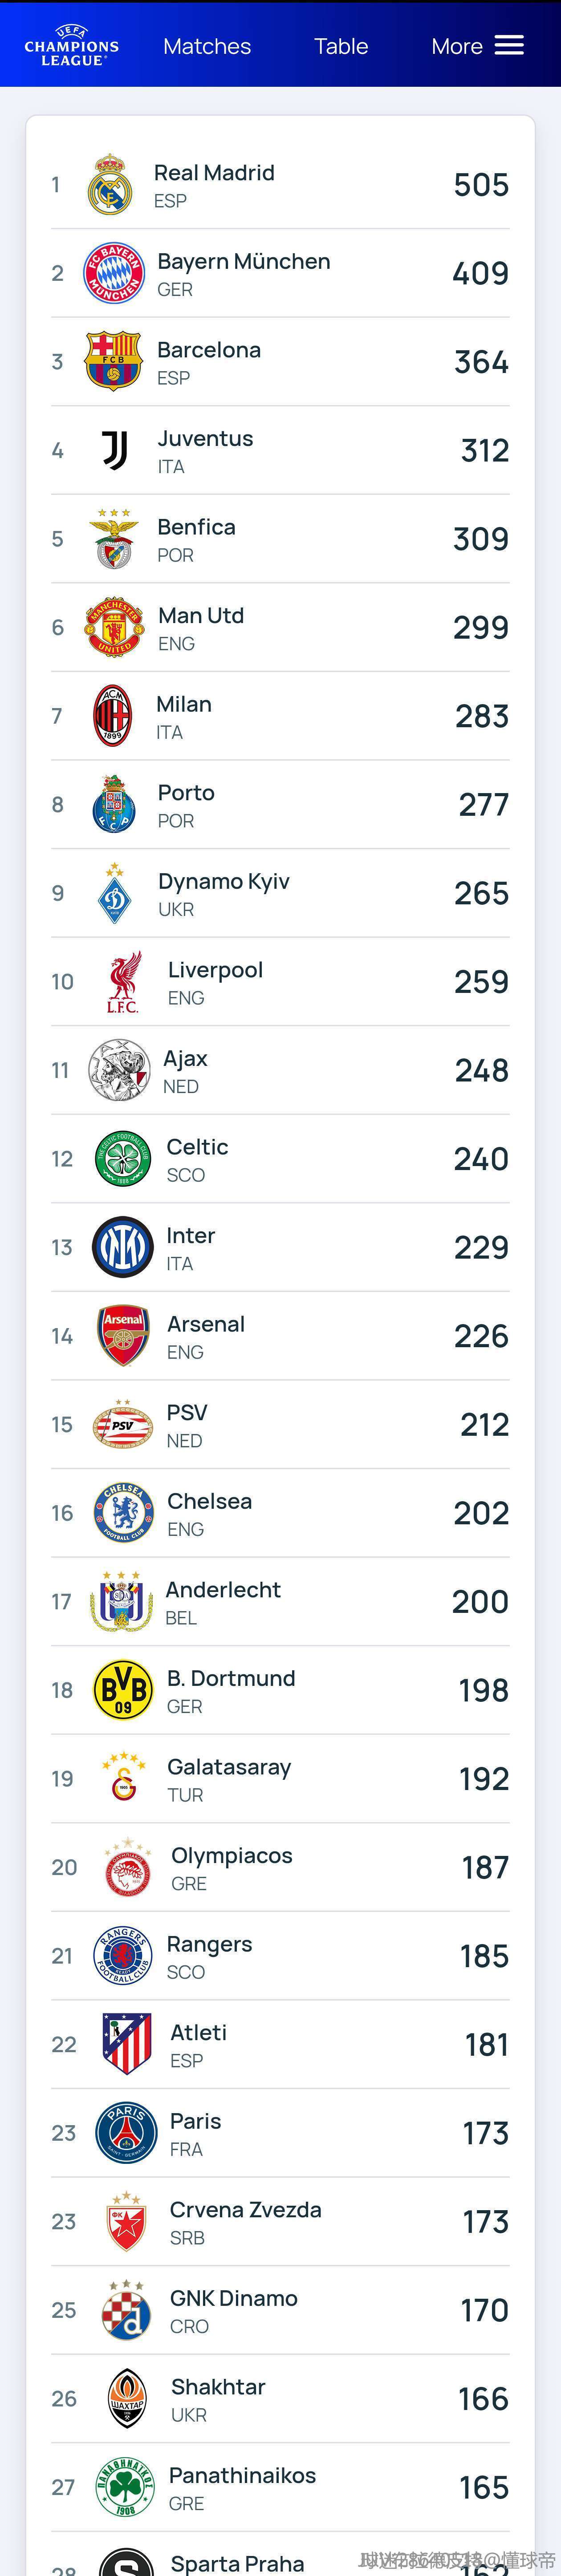Click the Liverpool L.F.C. badge

coord(123,982)
